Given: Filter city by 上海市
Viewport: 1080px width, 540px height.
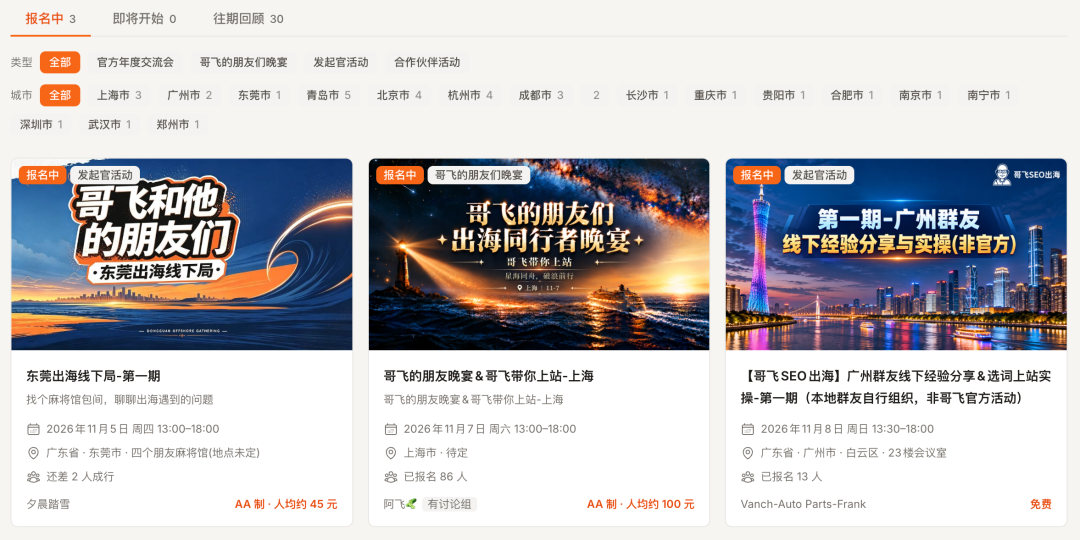Looking at the screenshot, I should pos(119,95).
